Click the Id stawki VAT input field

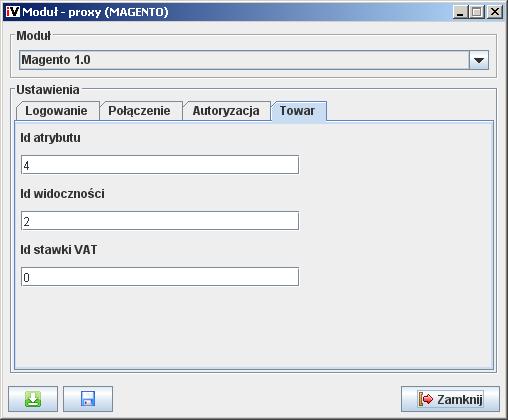[160, 277]
